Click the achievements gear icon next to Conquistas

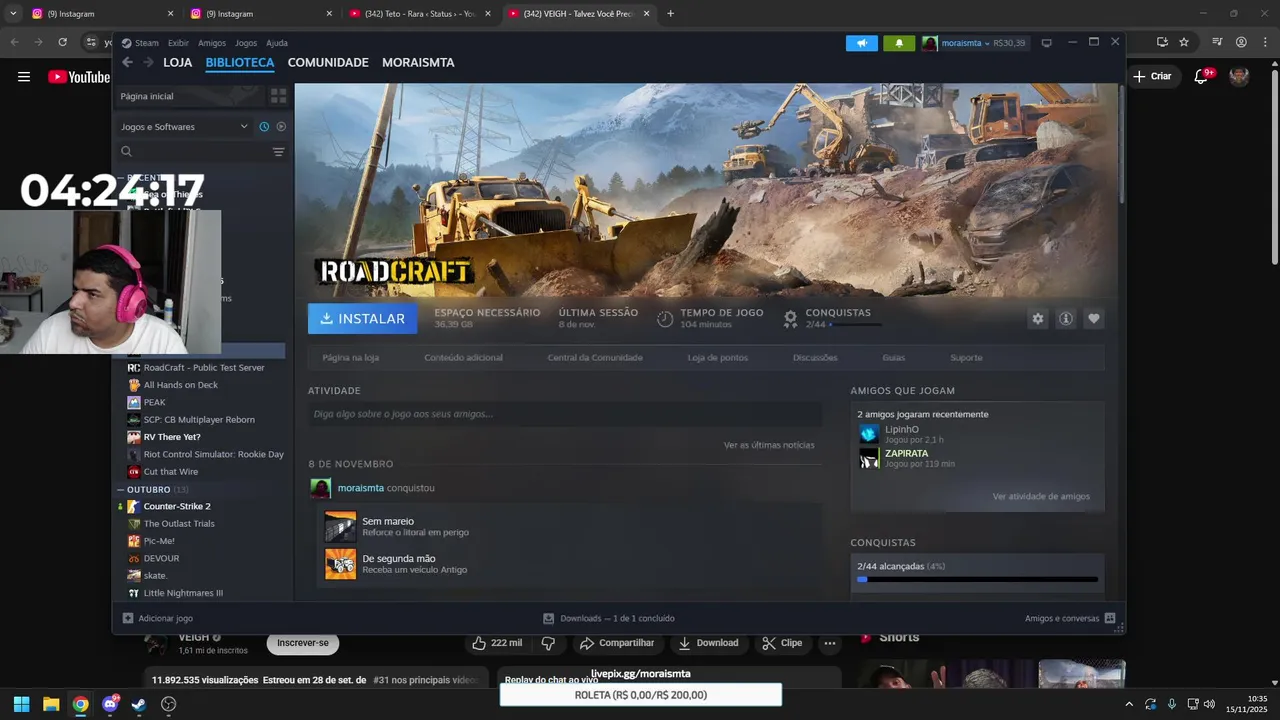pos(790,318)
